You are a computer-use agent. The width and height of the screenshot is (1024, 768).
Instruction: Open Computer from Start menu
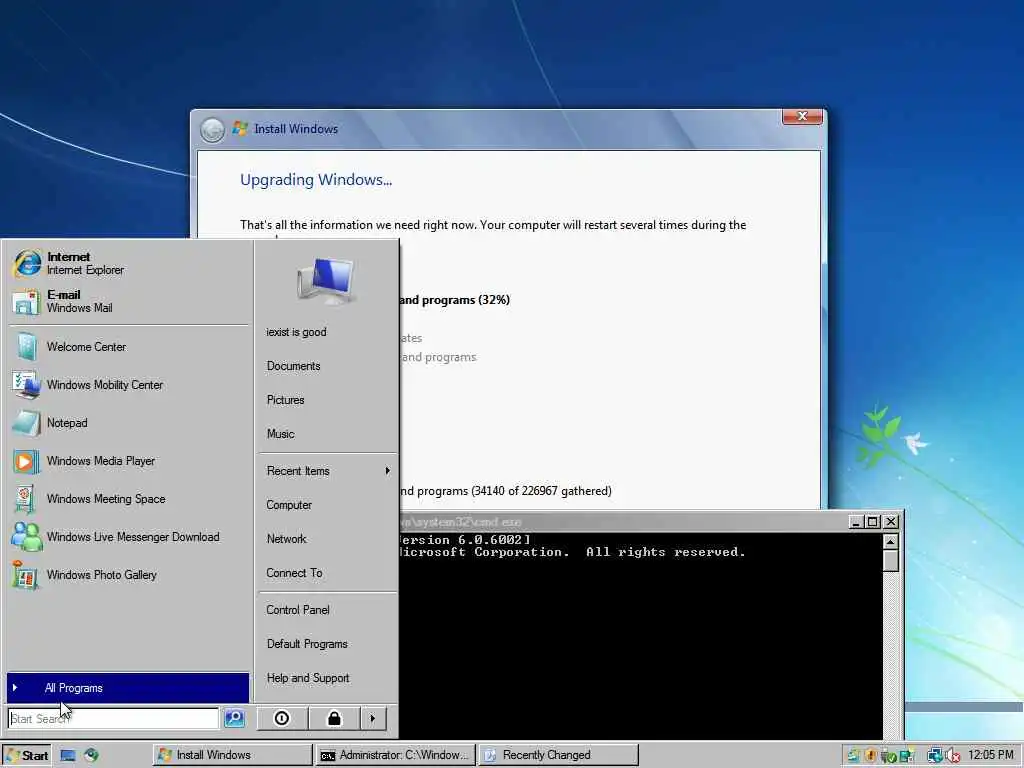pos(327,505)
